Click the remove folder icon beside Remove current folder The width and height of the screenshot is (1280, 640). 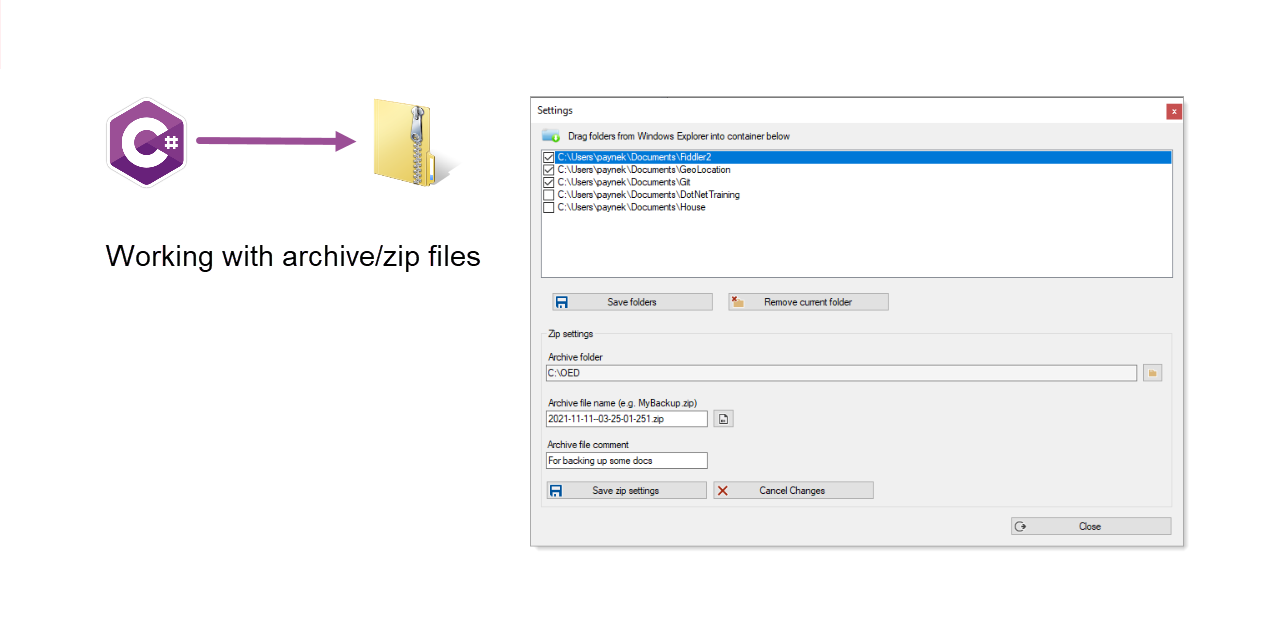click(737, 301)
